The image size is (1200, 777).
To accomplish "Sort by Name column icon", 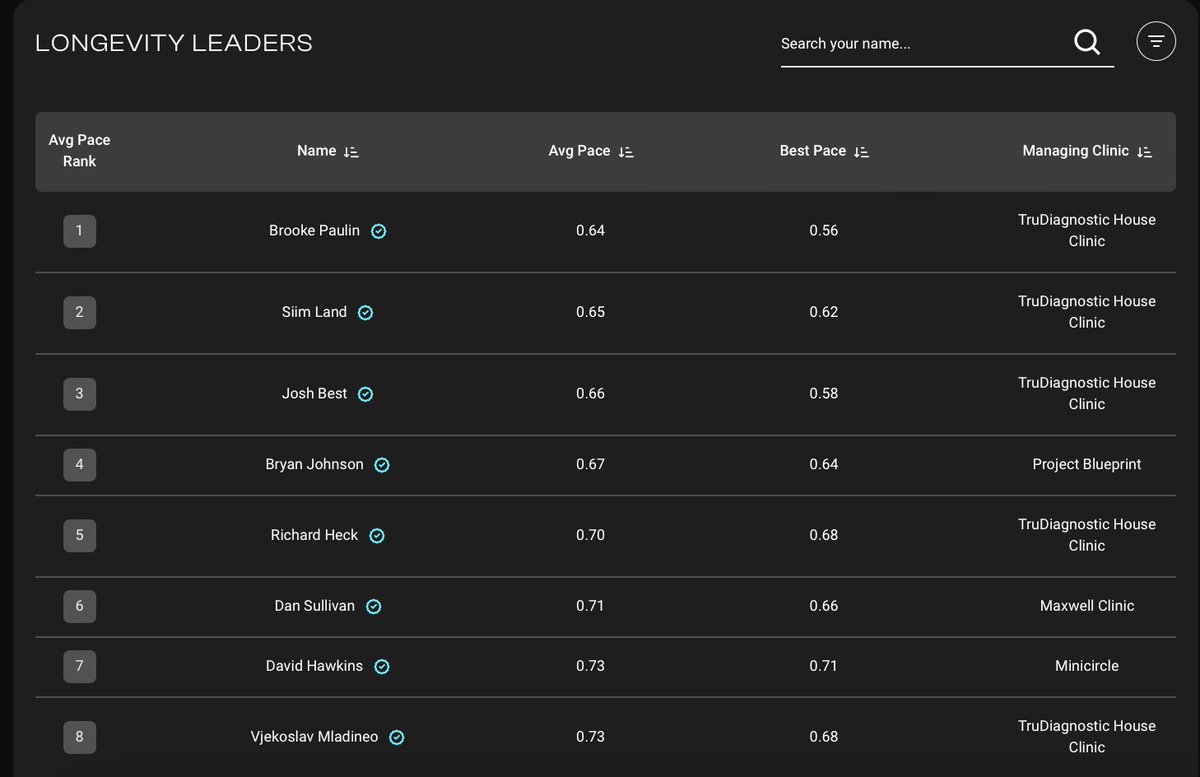I will coord(351,152).
